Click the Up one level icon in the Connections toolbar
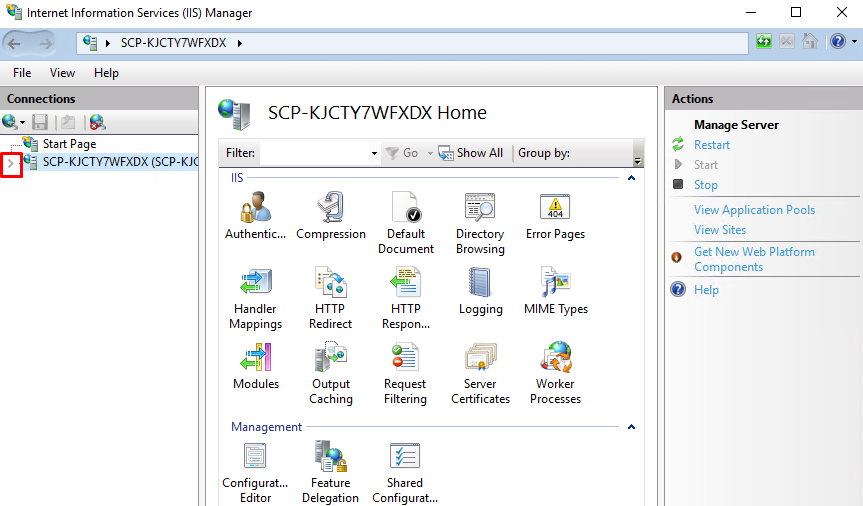 pyautogui.click(x=68, y=122)
